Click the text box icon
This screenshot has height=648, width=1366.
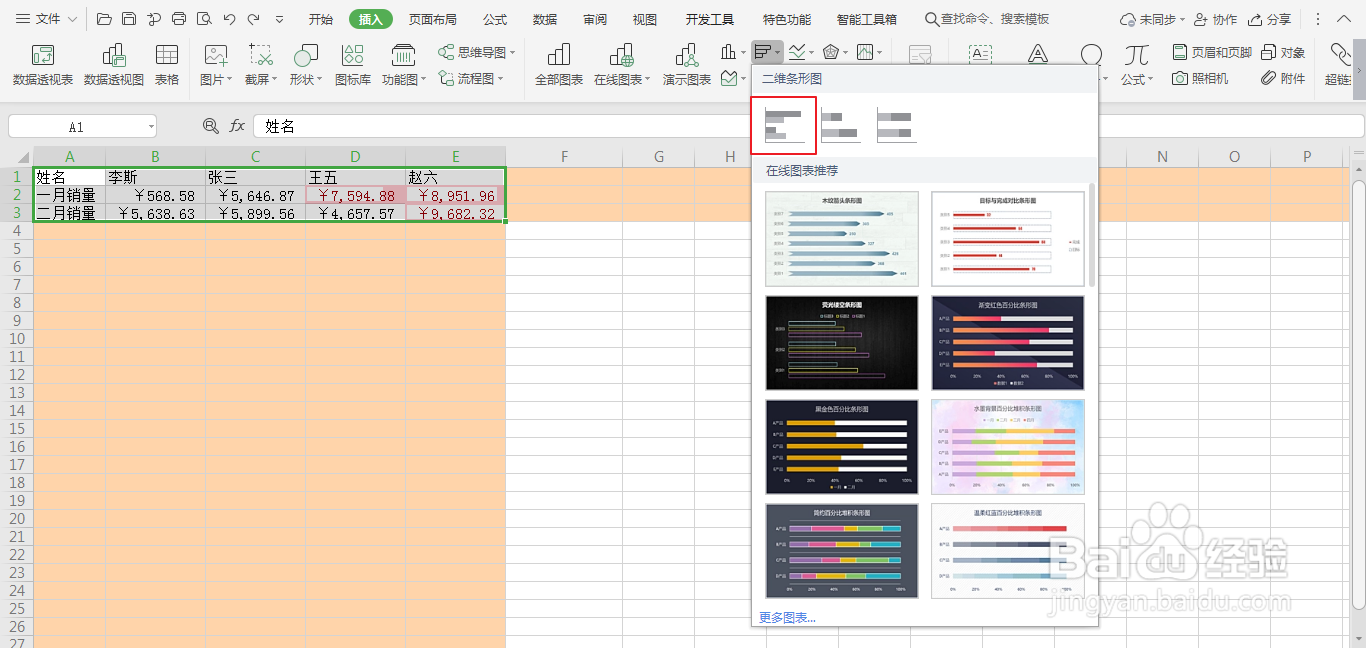981,55
